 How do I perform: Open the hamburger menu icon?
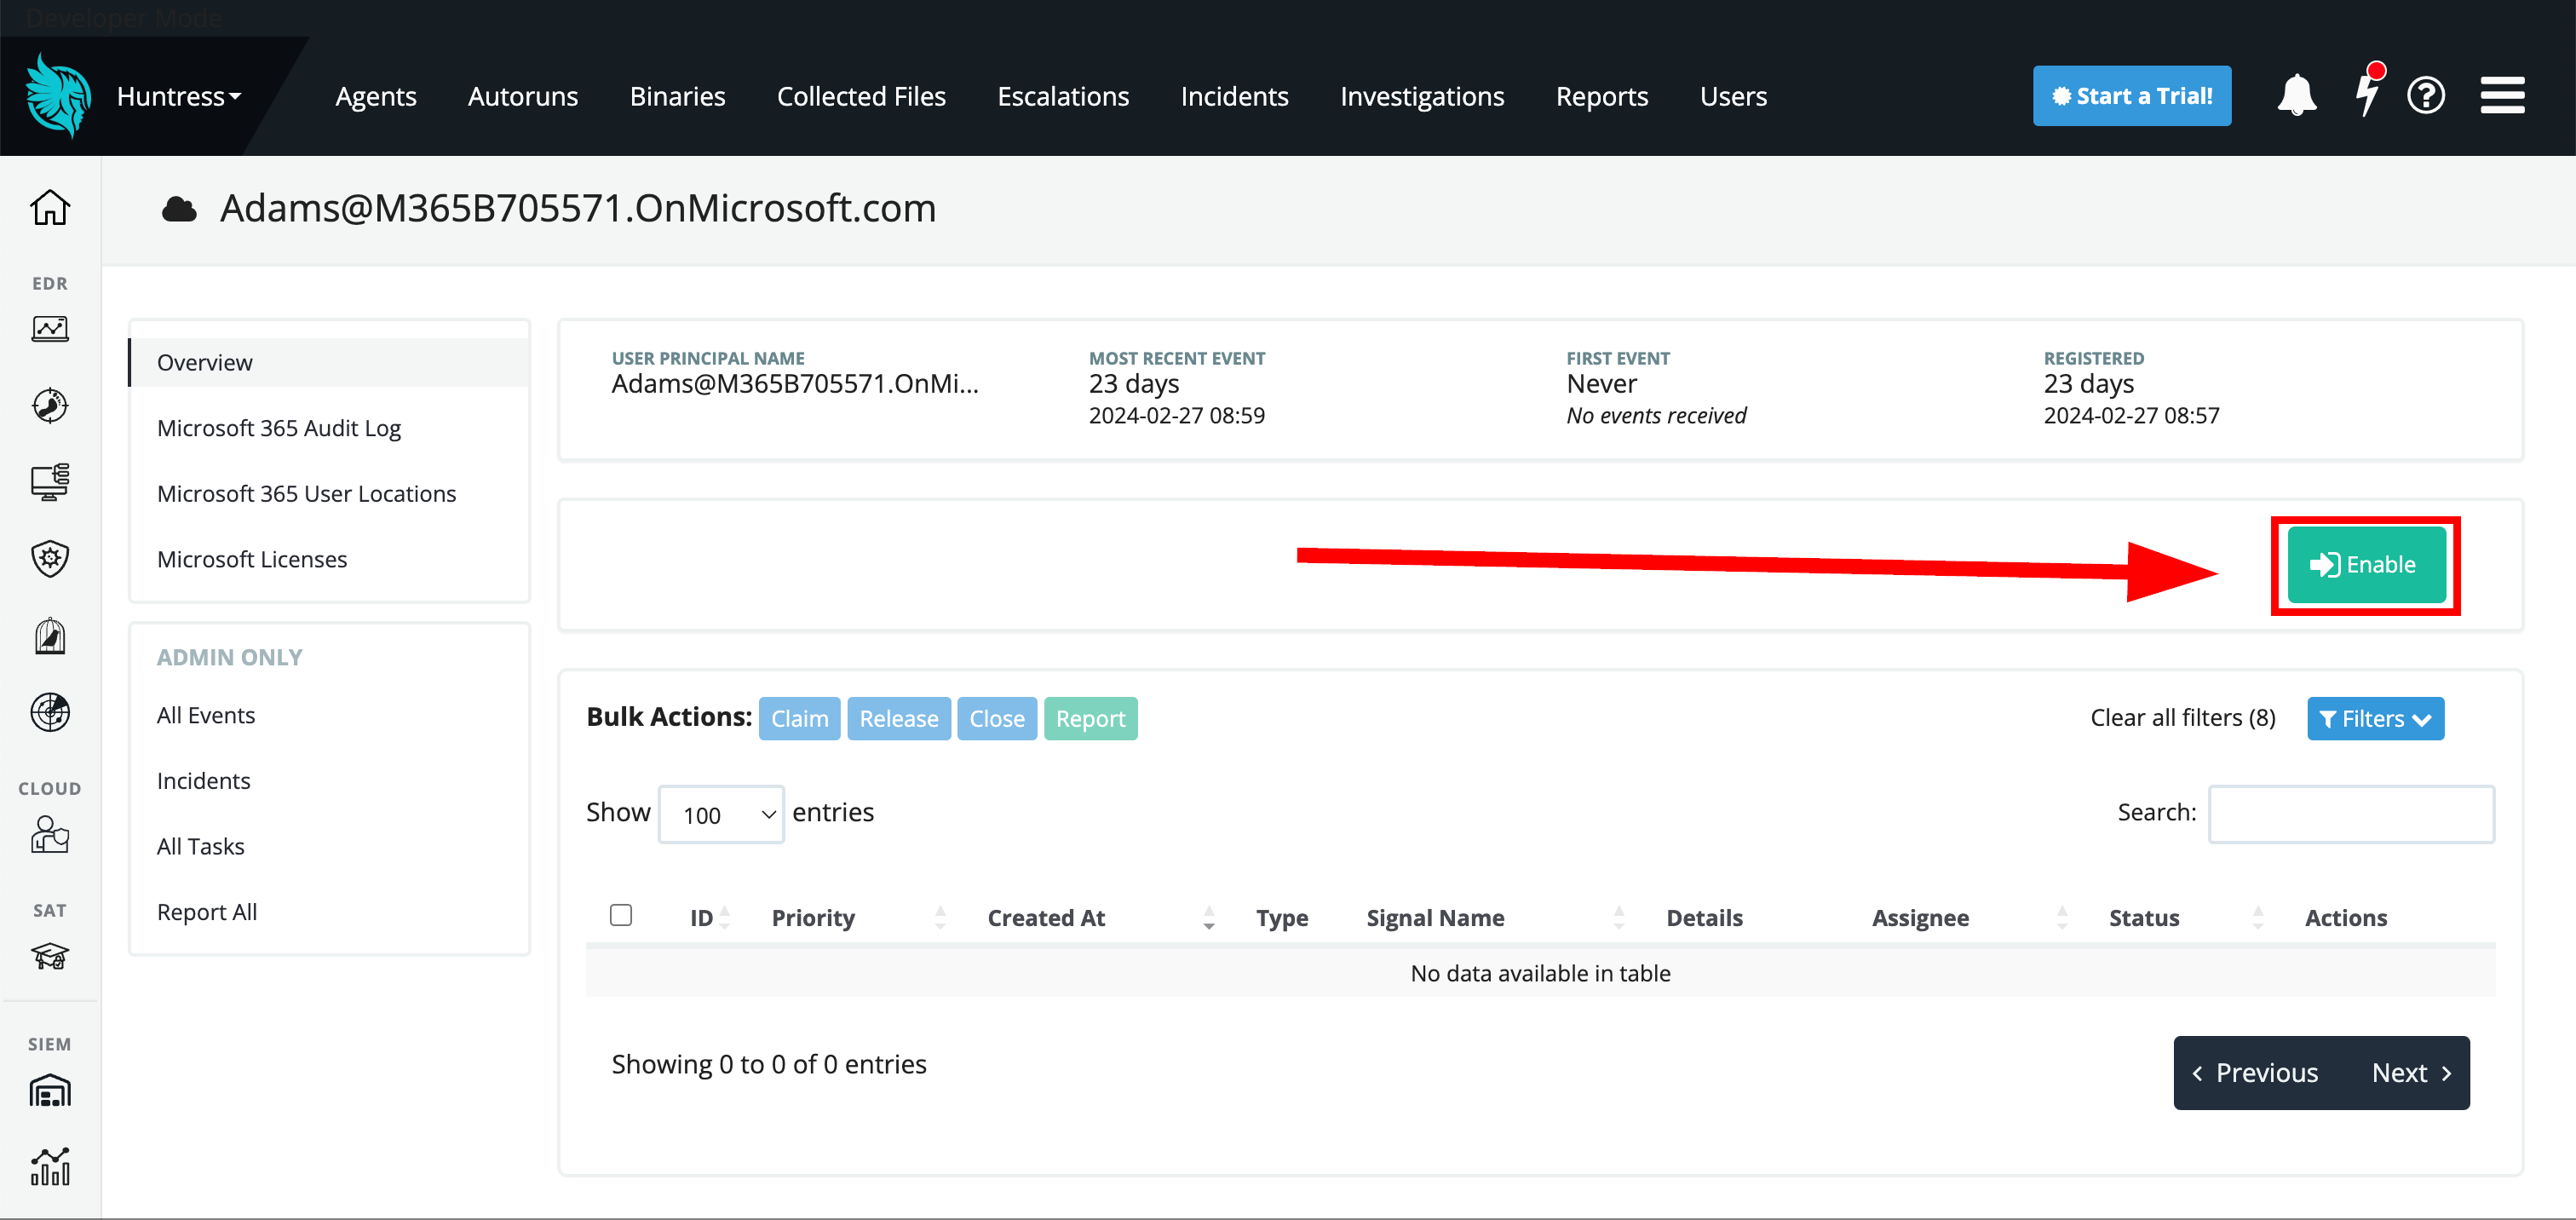2502,96
